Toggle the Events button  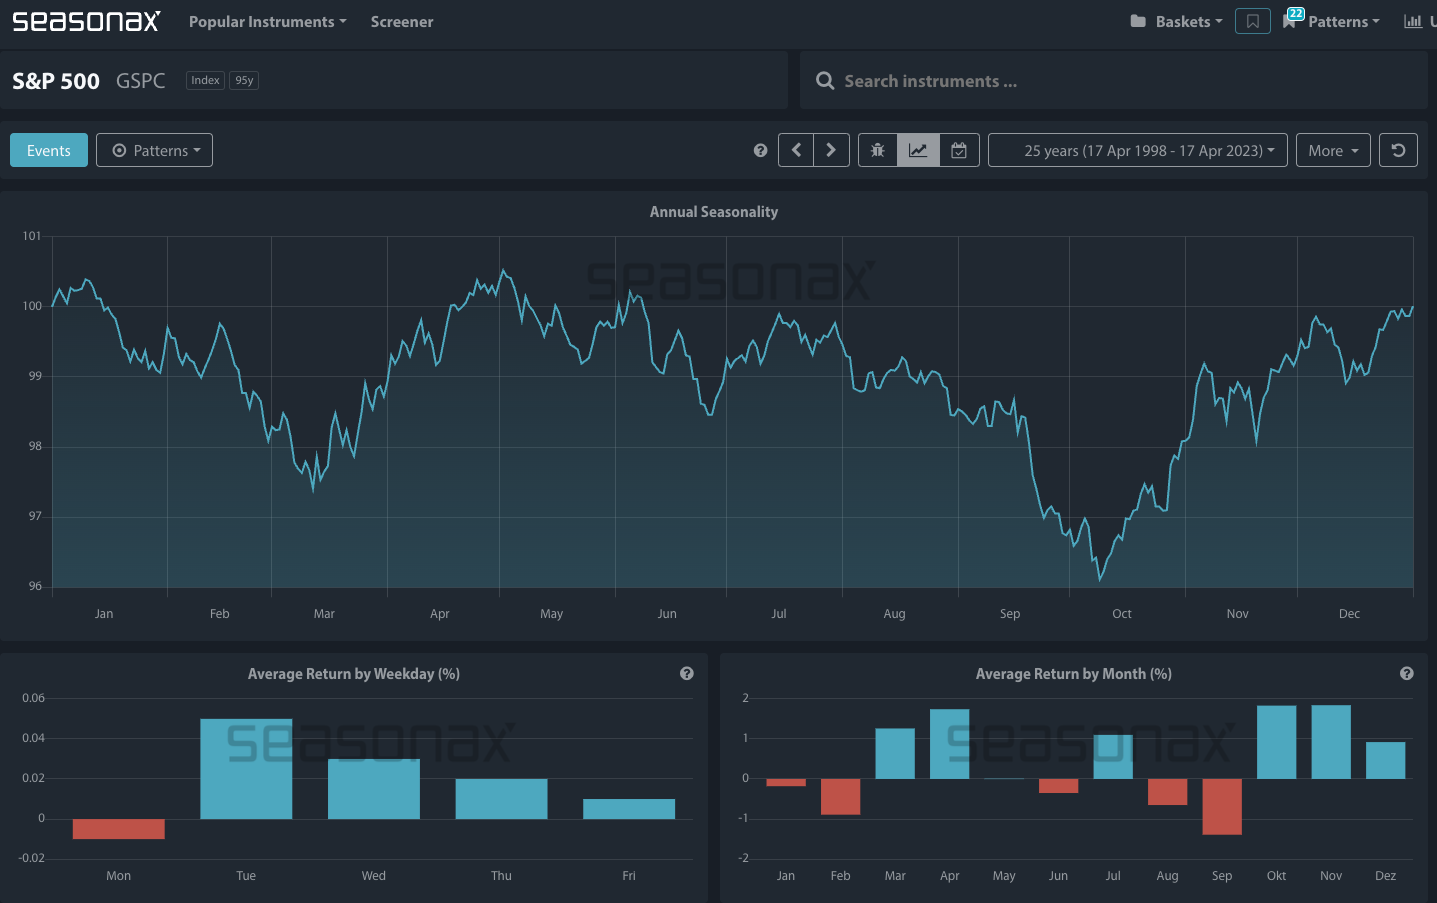49,150
